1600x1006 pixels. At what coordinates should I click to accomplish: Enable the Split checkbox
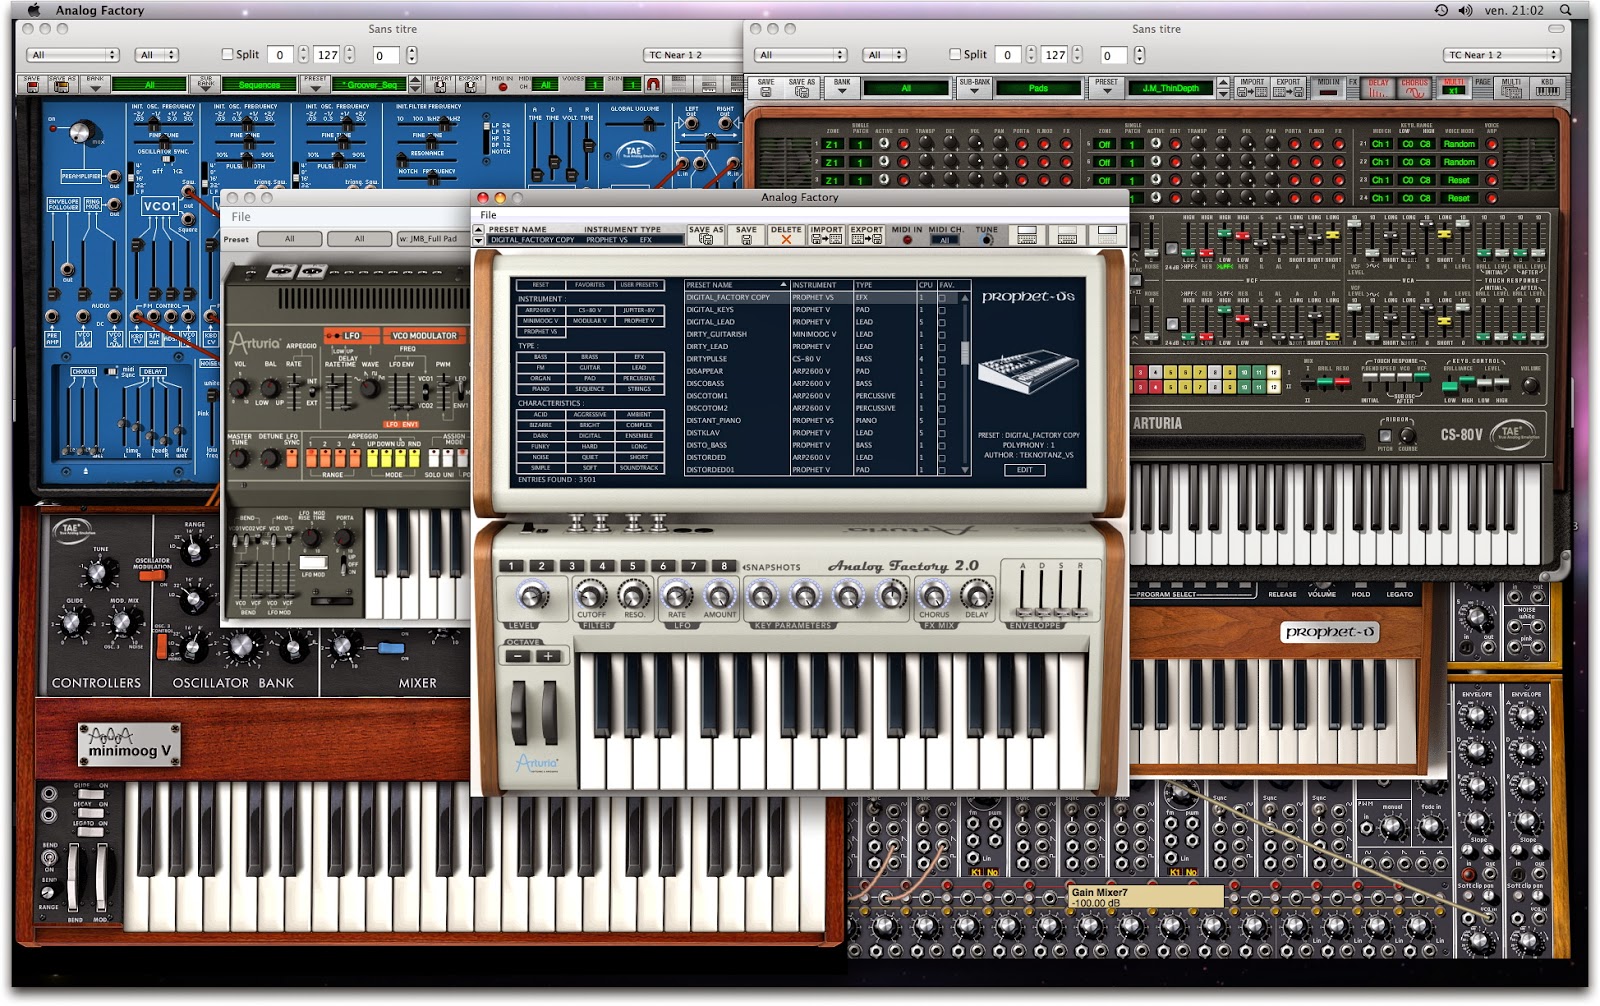tap(954, 54)
